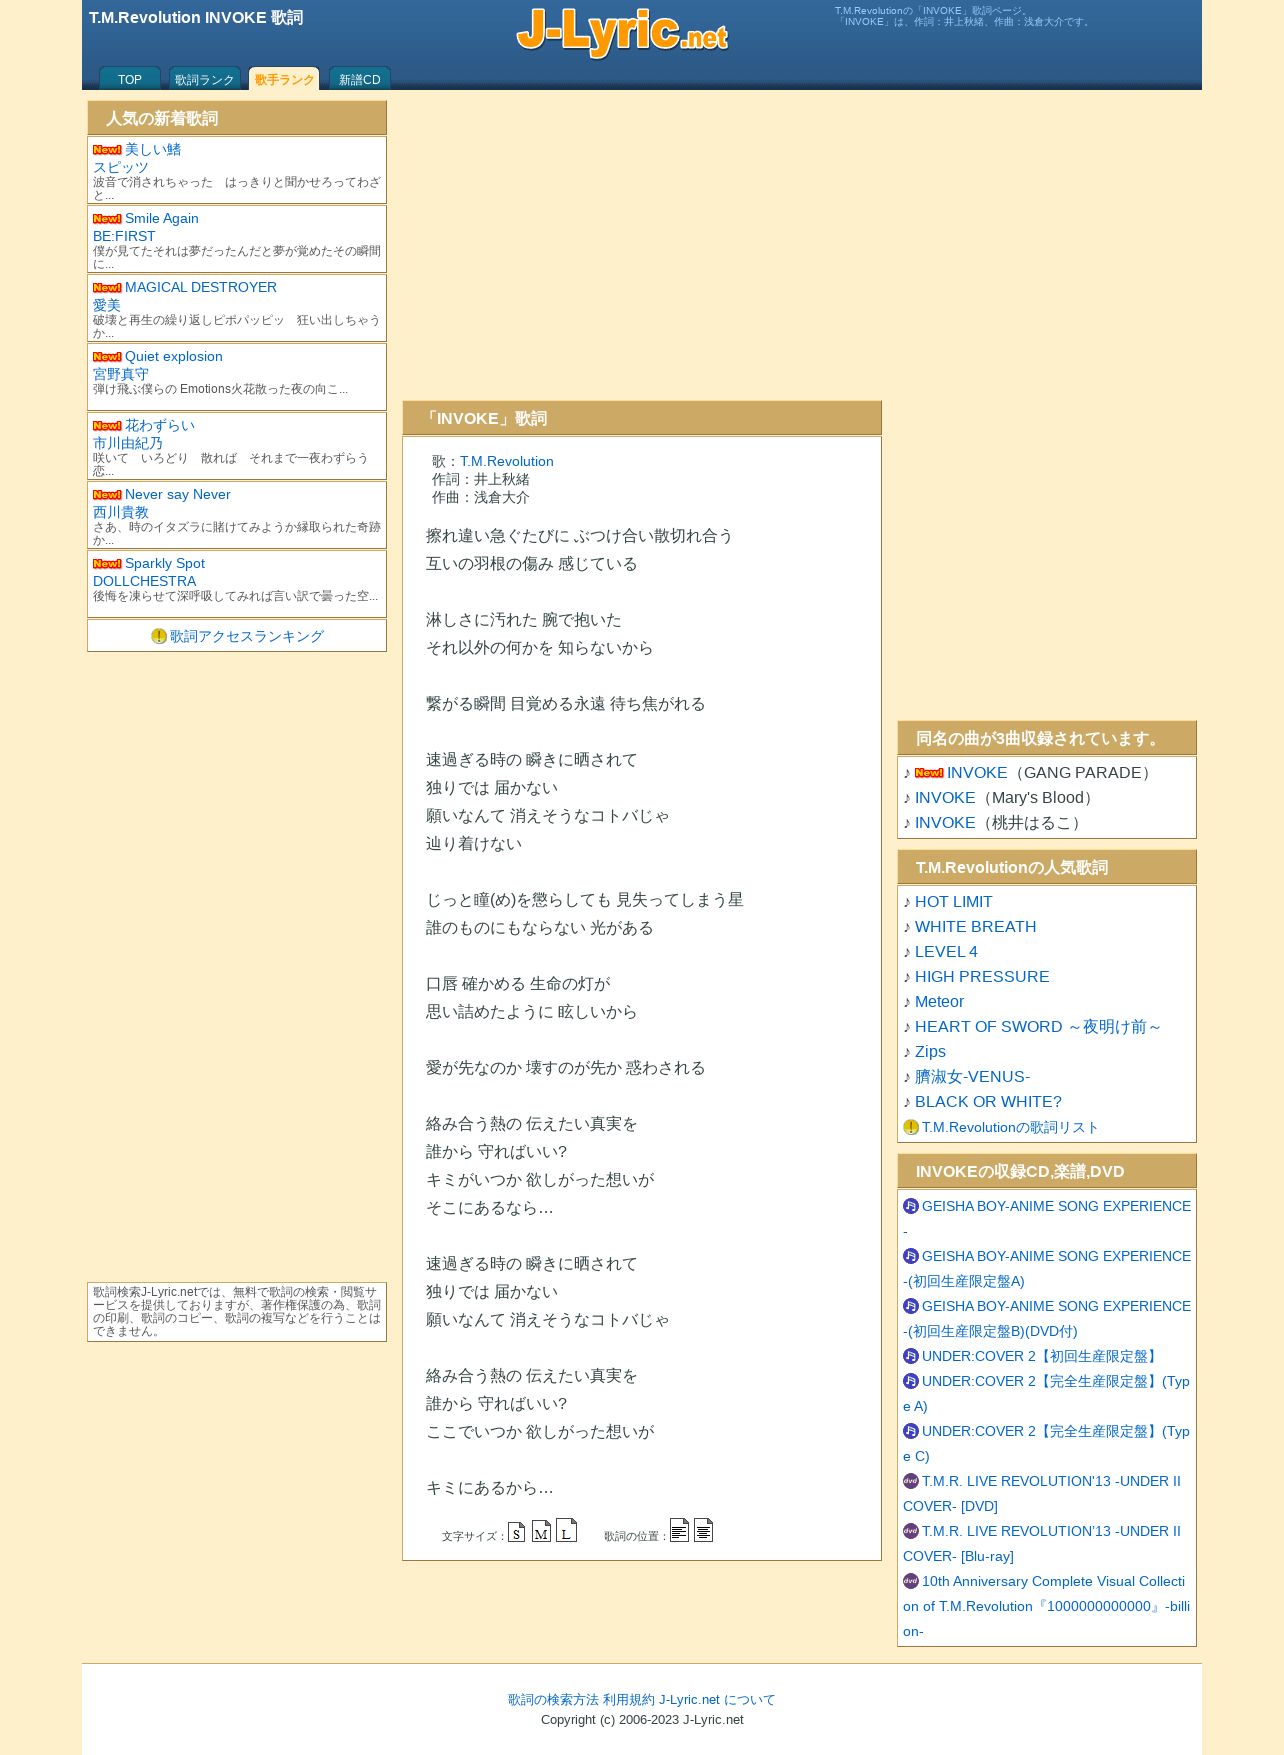Open artist 西川貴教 page

coord(121,512)
